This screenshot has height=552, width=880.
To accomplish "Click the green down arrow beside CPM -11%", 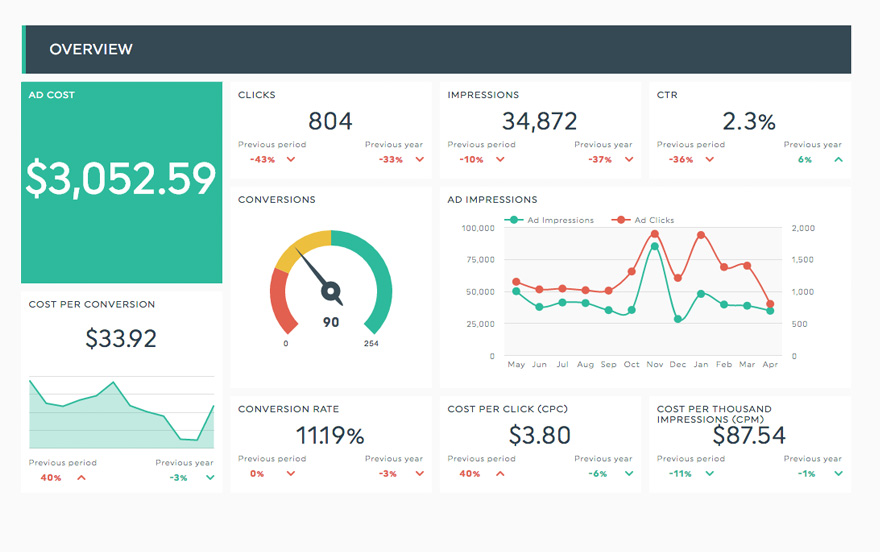I will (710, 473).
